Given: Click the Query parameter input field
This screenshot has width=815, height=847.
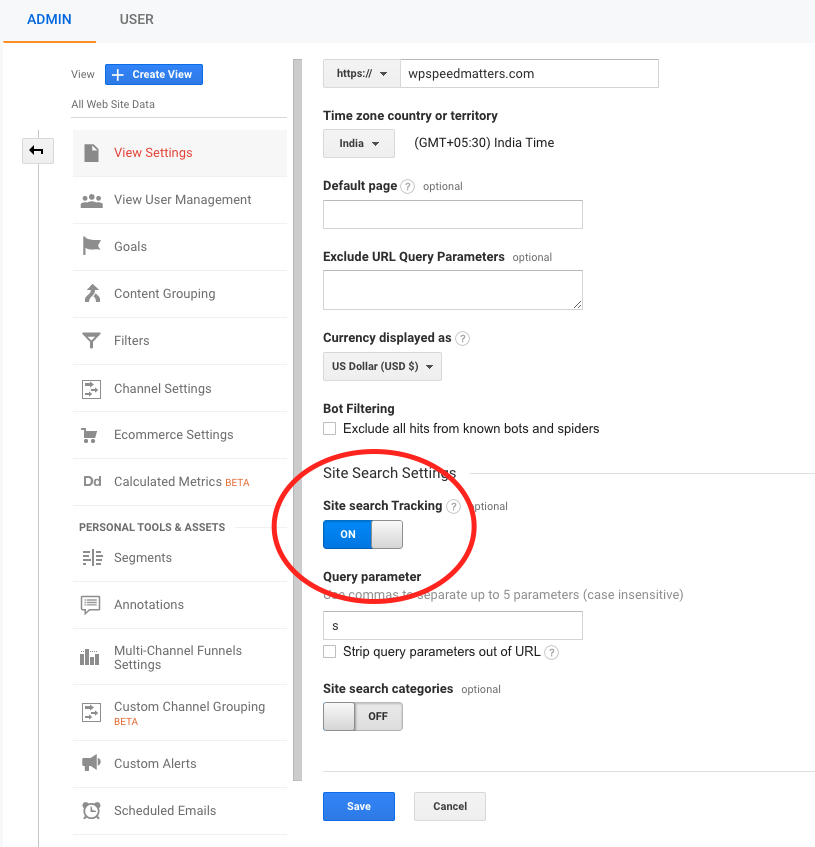Looking at the screenshot, I should tap(452, 626).
